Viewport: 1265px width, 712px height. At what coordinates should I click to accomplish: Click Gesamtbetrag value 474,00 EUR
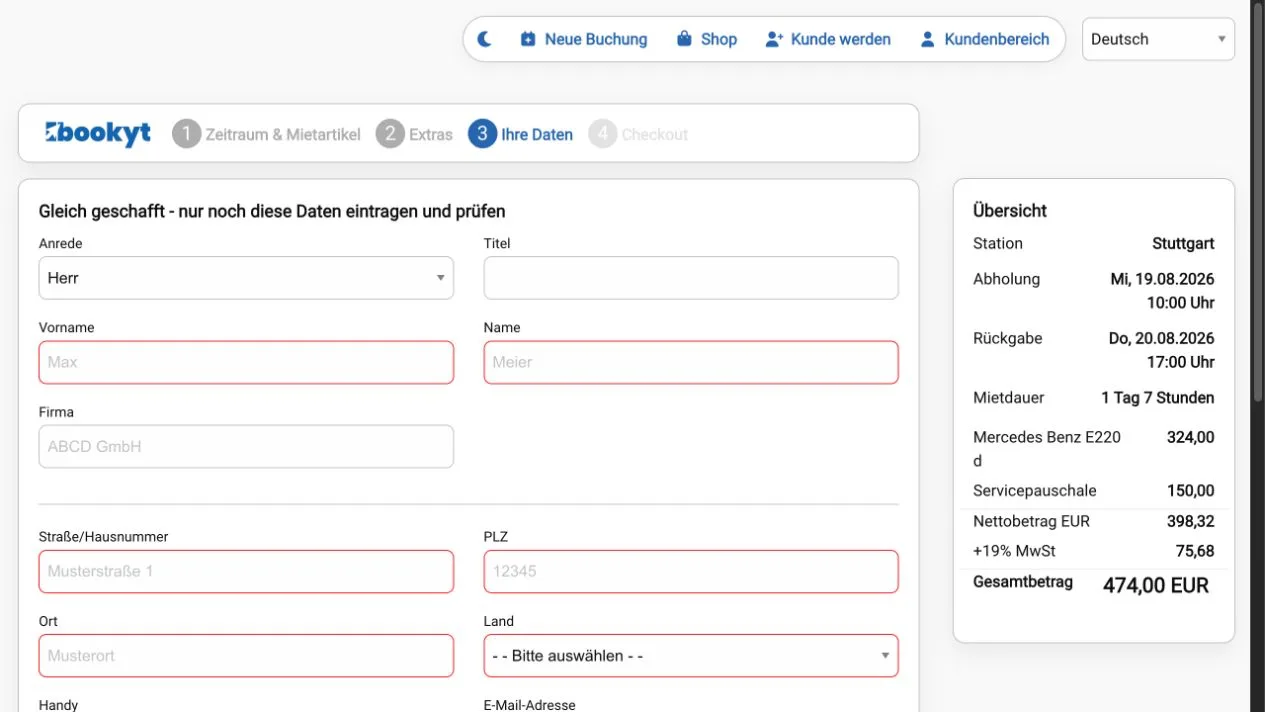[x=1156, y=585]
